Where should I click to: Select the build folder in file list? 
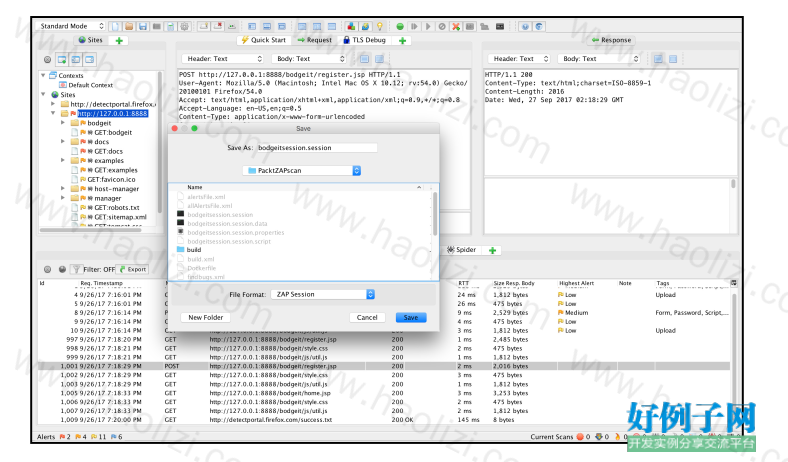[x=194, y=250]
